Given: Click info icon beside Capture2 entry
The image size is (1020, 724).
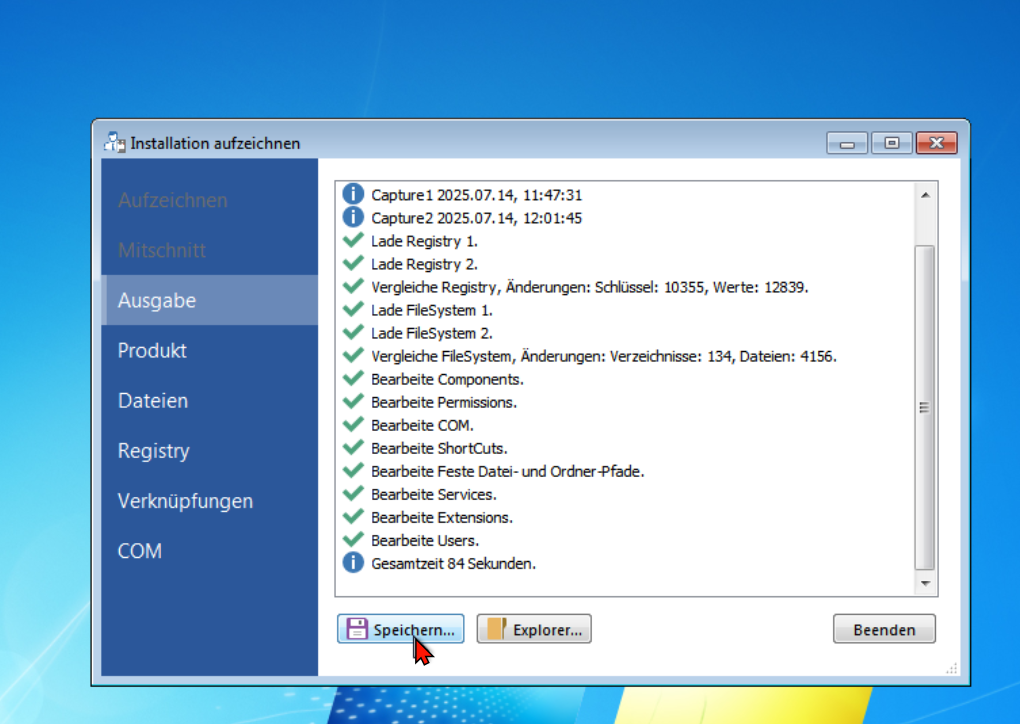Looking at the screenshot, I should [353, 217].
